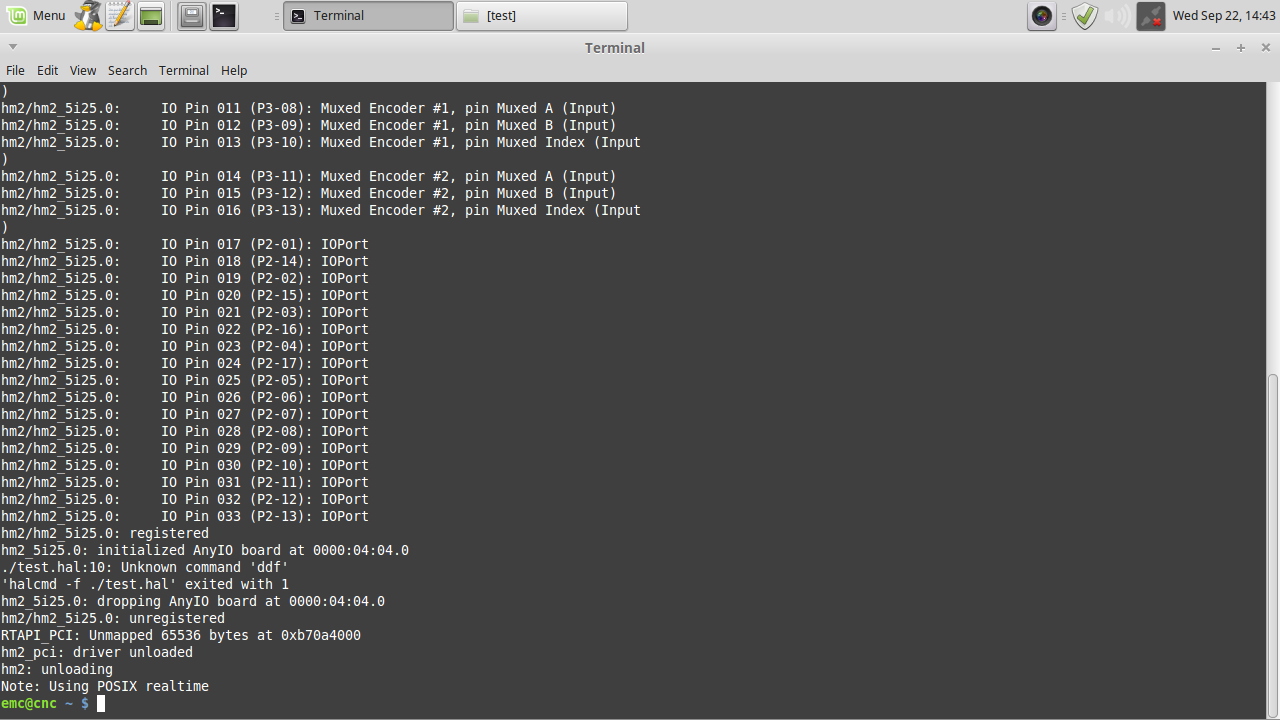Switch to the Terminal taskbar window
The image size is (1280, 720).
[368, 15]
